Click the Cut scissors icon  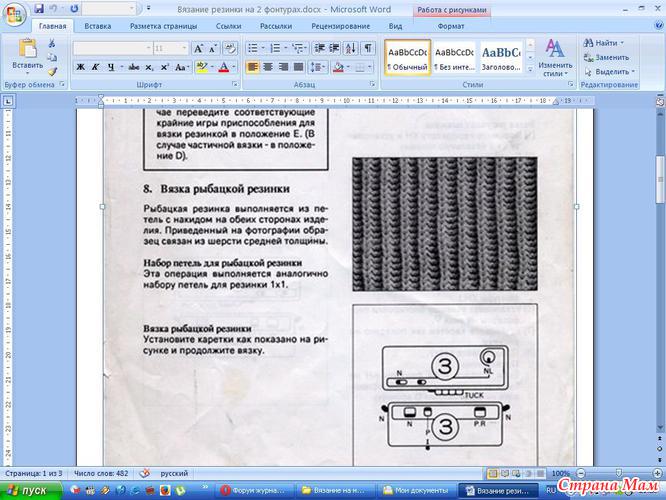coord(52,43)
